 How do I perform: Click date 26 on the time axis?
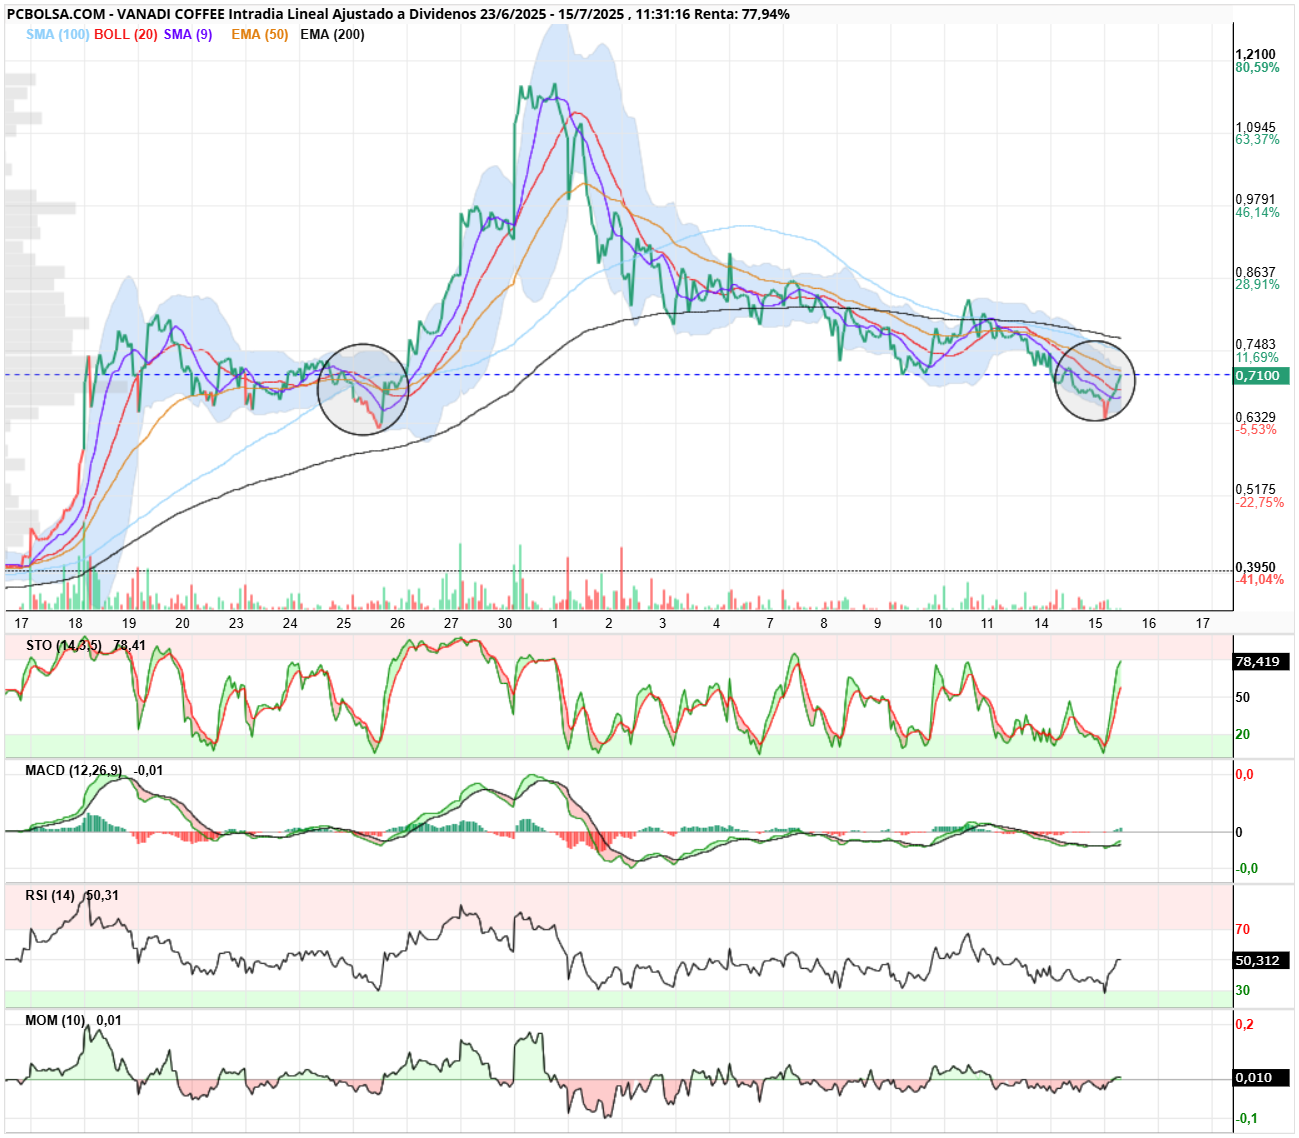pos(398,623)
